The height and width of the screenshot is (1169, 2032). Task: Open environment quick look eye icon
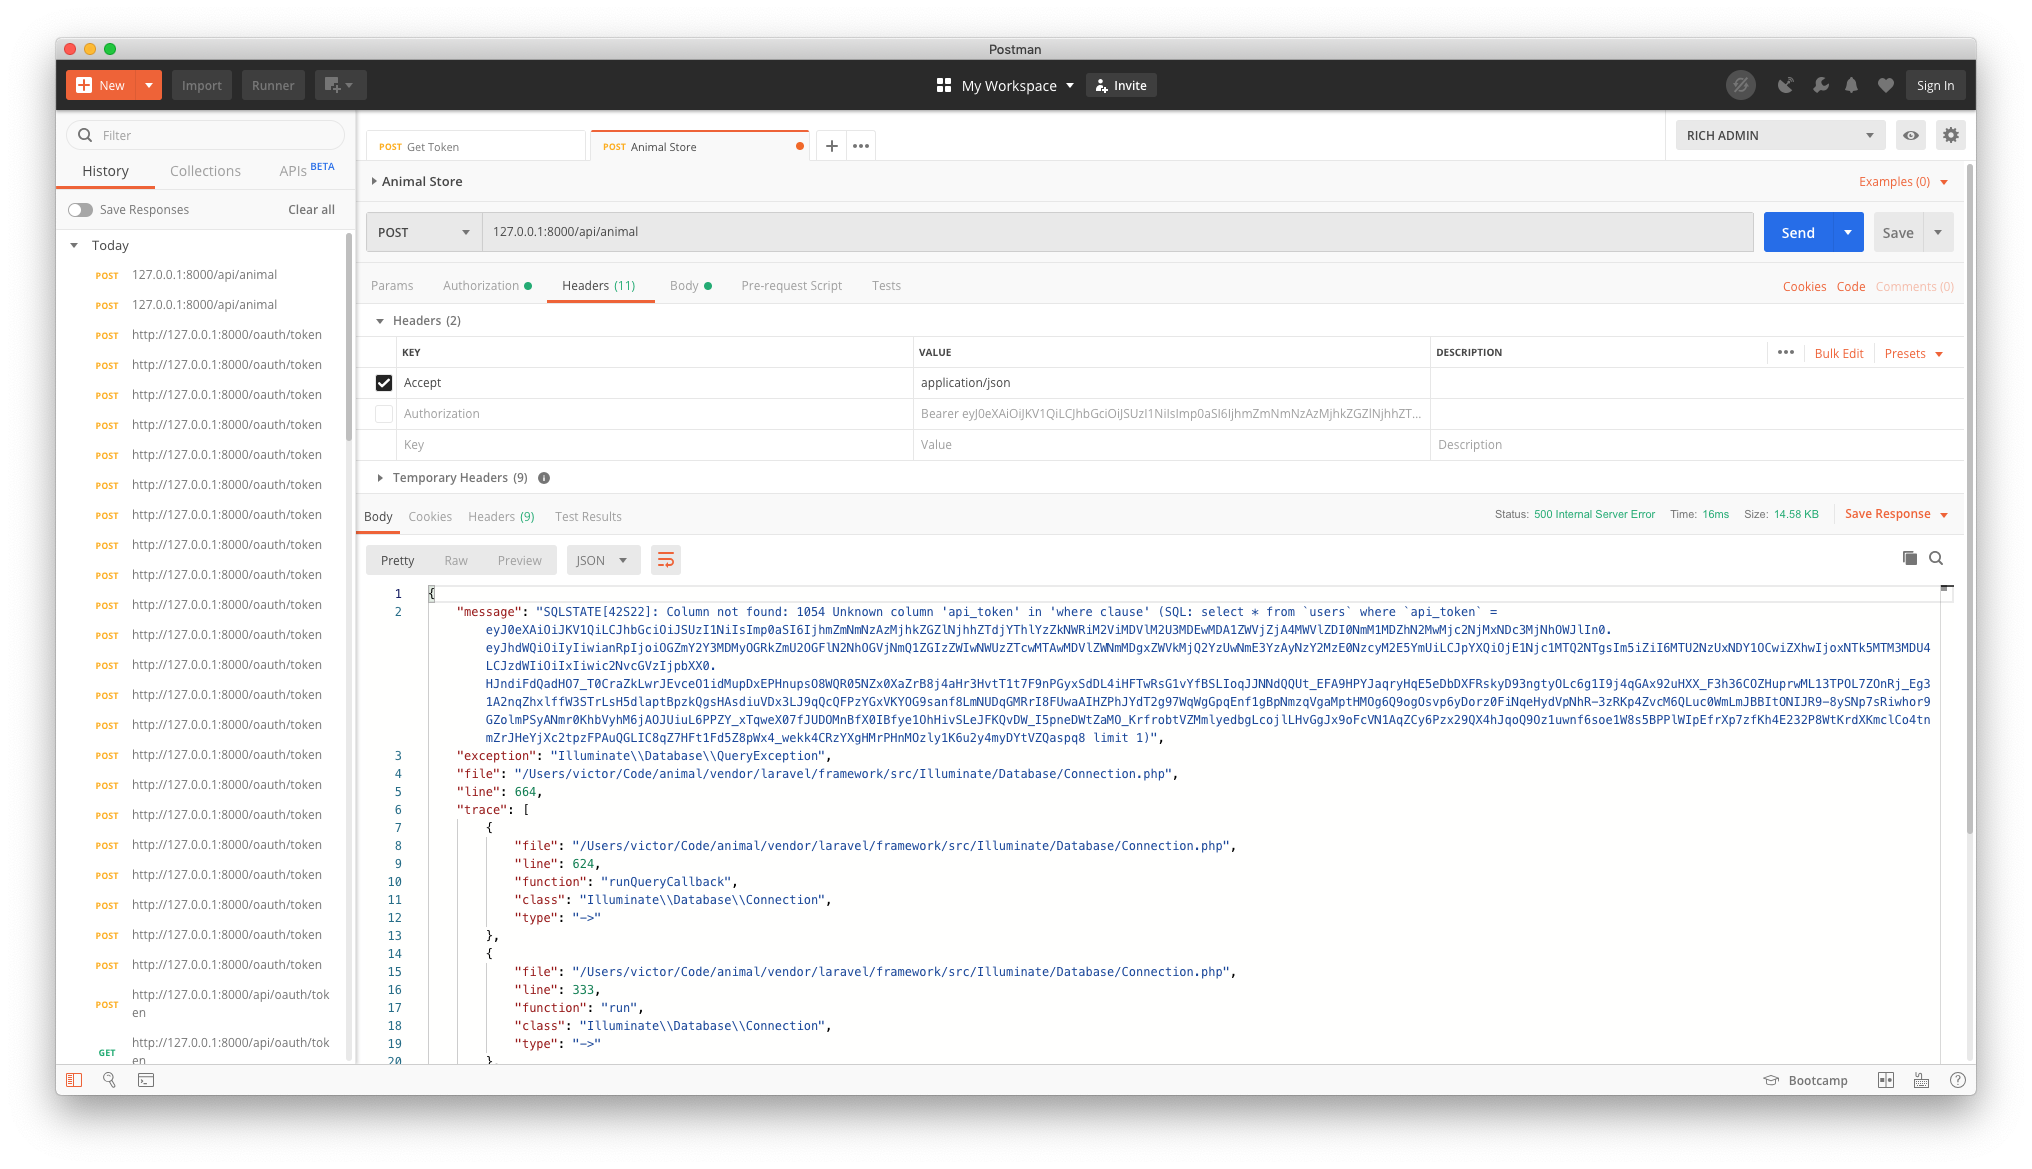pos(1911,135)
